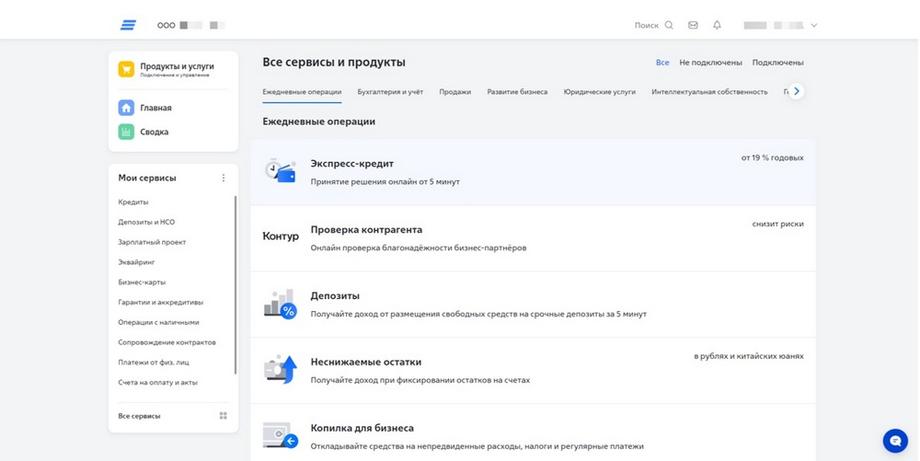Image resolution: width=920 pixels, height=461 pixels.
Task: Open the chat support bubble icon
Action: [x=895, y=440]
